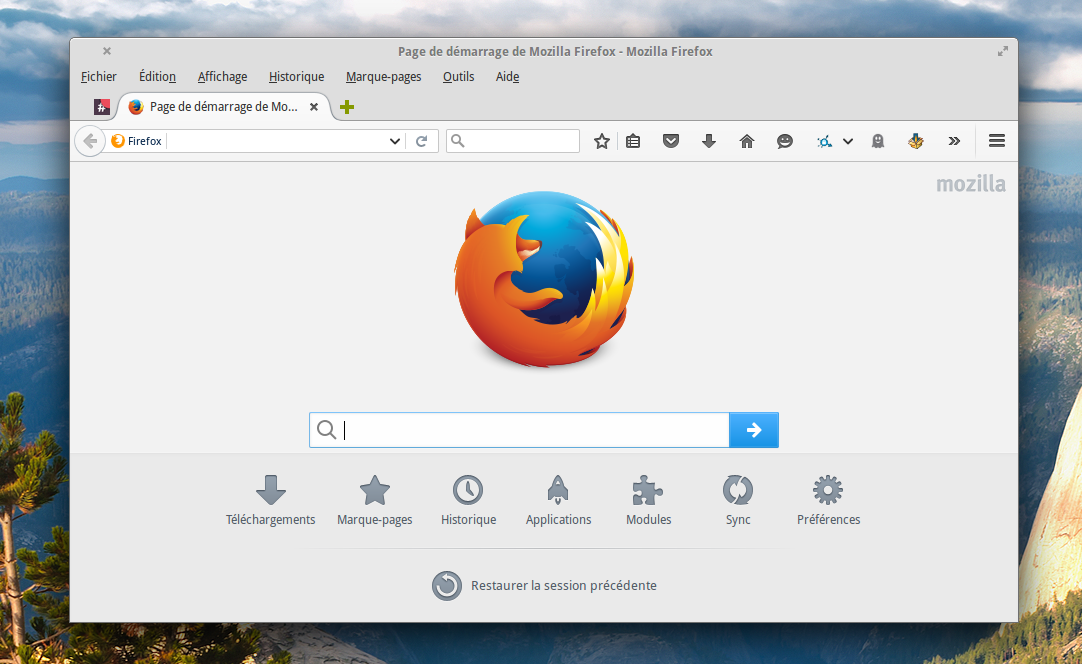This screenshot has width=1082, height=664.
Task: Open the Édition menu
Action: (157, 77)
